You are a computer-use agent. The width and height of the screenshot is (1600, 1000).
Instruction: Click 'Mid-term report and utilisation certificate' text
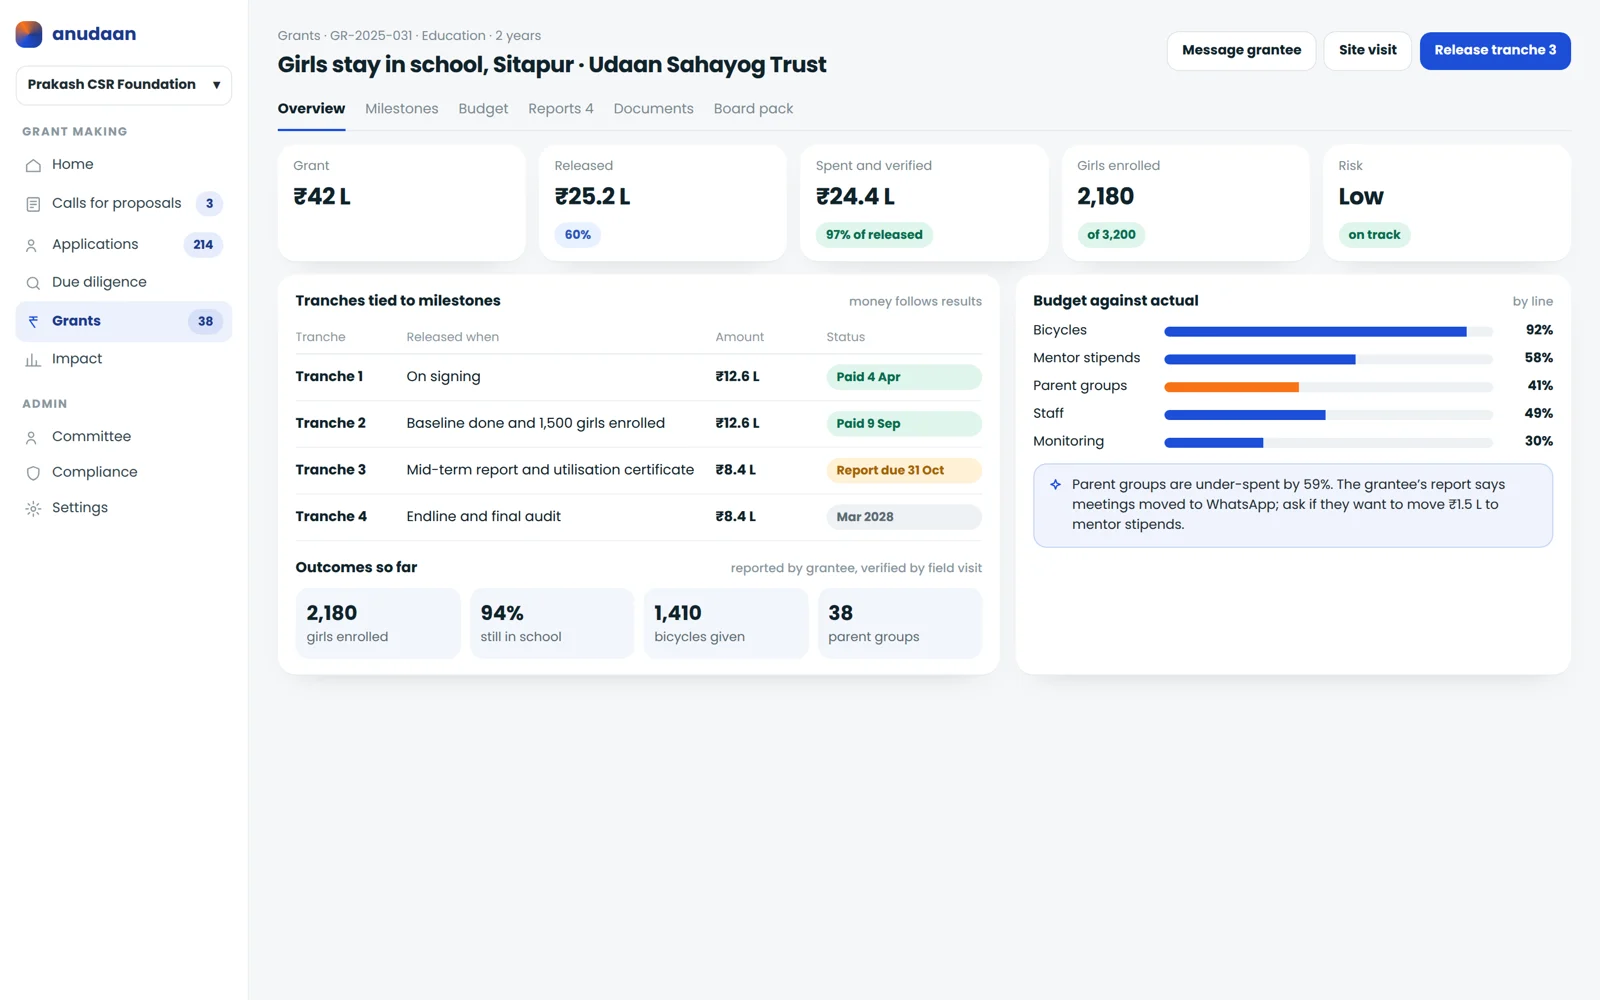550,470
